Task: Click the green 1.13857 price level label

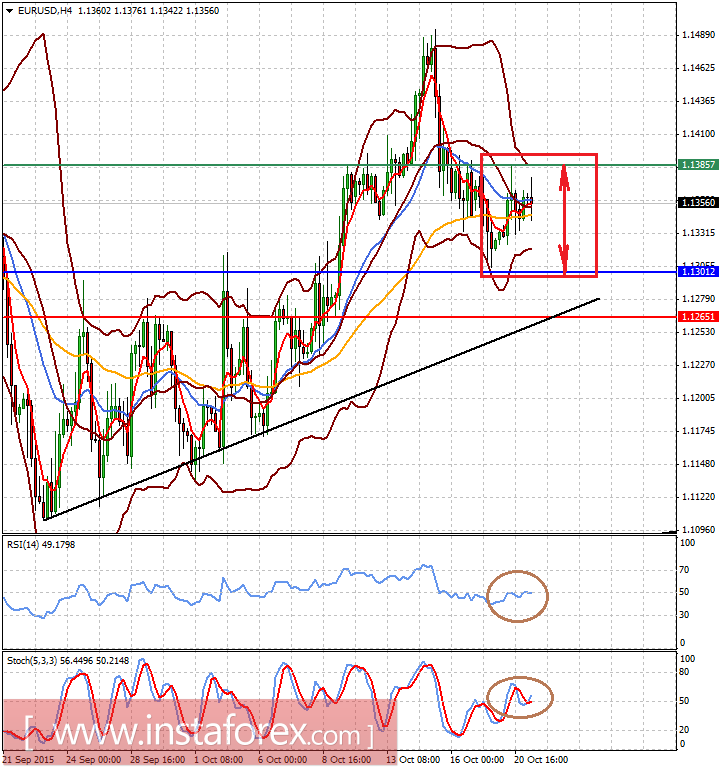Action: [698, 165]
